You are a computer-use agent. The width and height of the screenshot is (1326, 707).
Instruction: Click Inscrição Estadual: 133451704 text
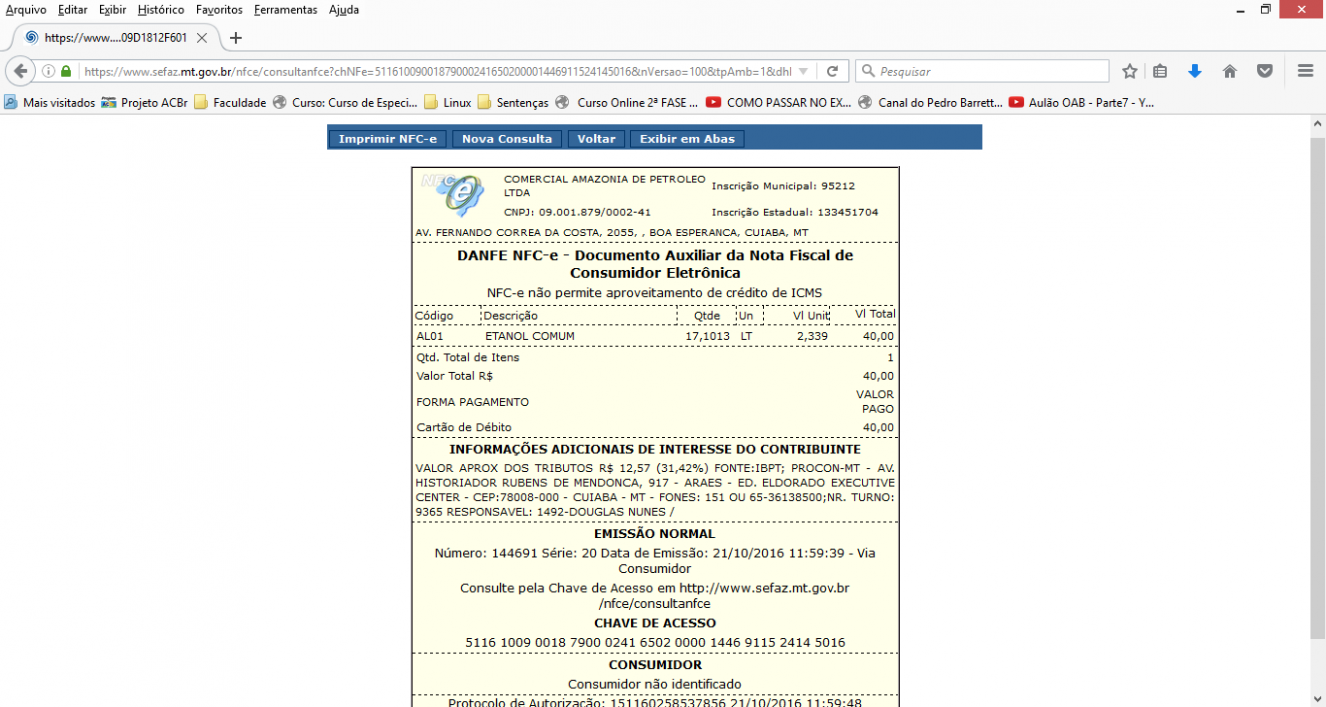tap(795, 213)
